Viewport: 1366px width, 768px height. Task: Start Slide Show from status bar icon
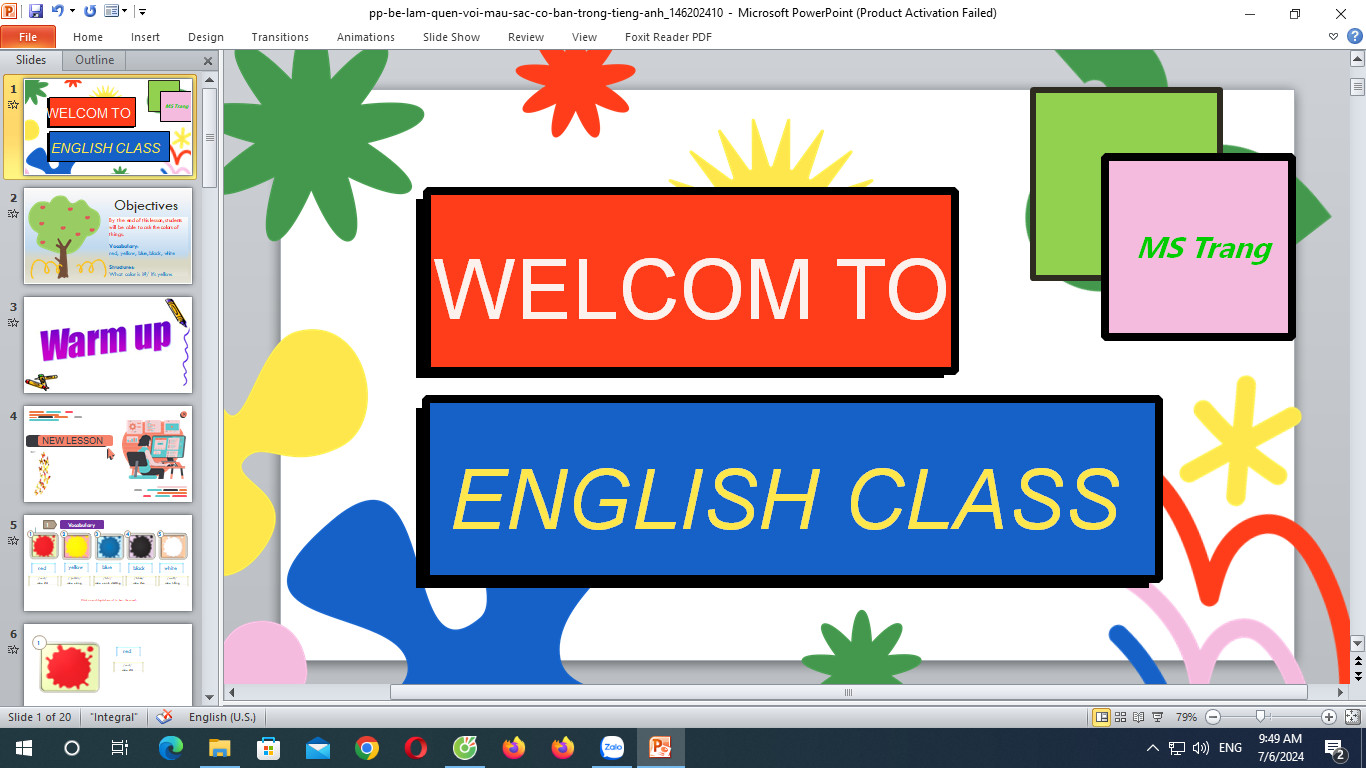(x=1157, y=717)
